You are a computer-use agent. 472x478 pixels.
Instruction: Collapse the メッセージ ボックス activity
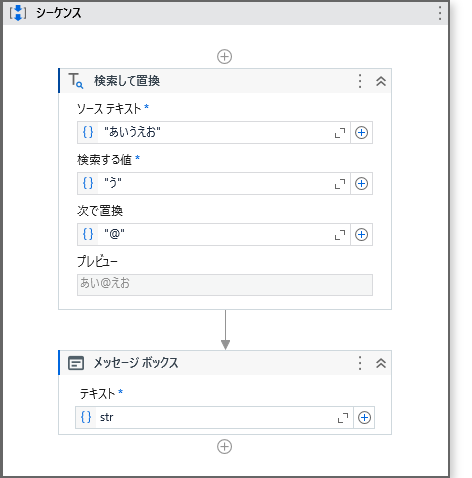[x=381, y=363]
